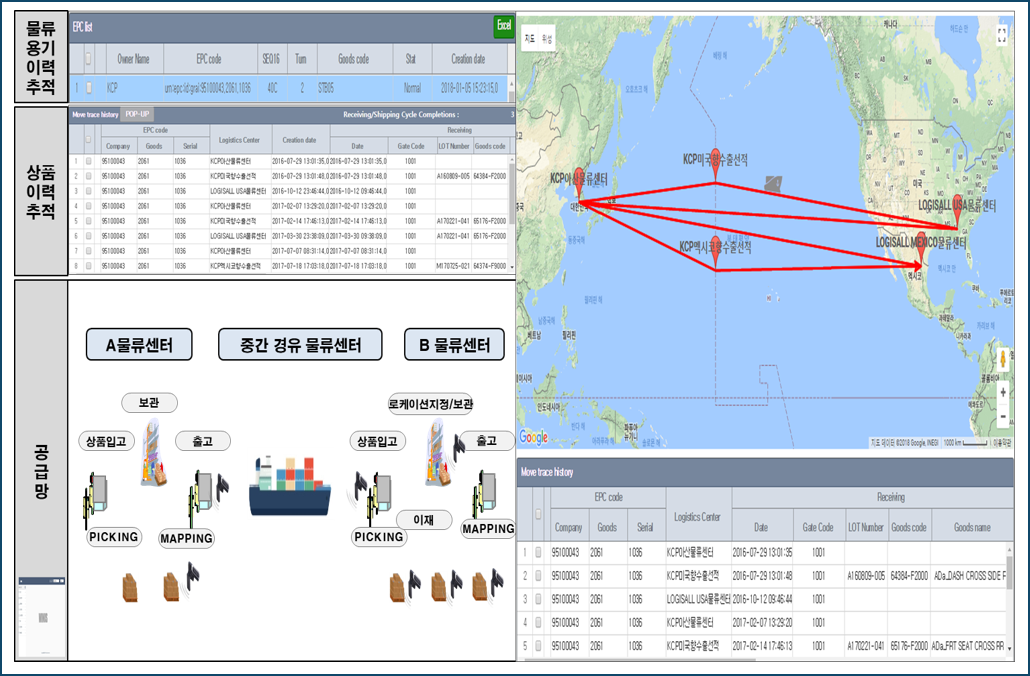The width and height of the screenshot is (1030, 676).
Task: Check row 8 in the left trace table
Action: [x=89, y=266]
